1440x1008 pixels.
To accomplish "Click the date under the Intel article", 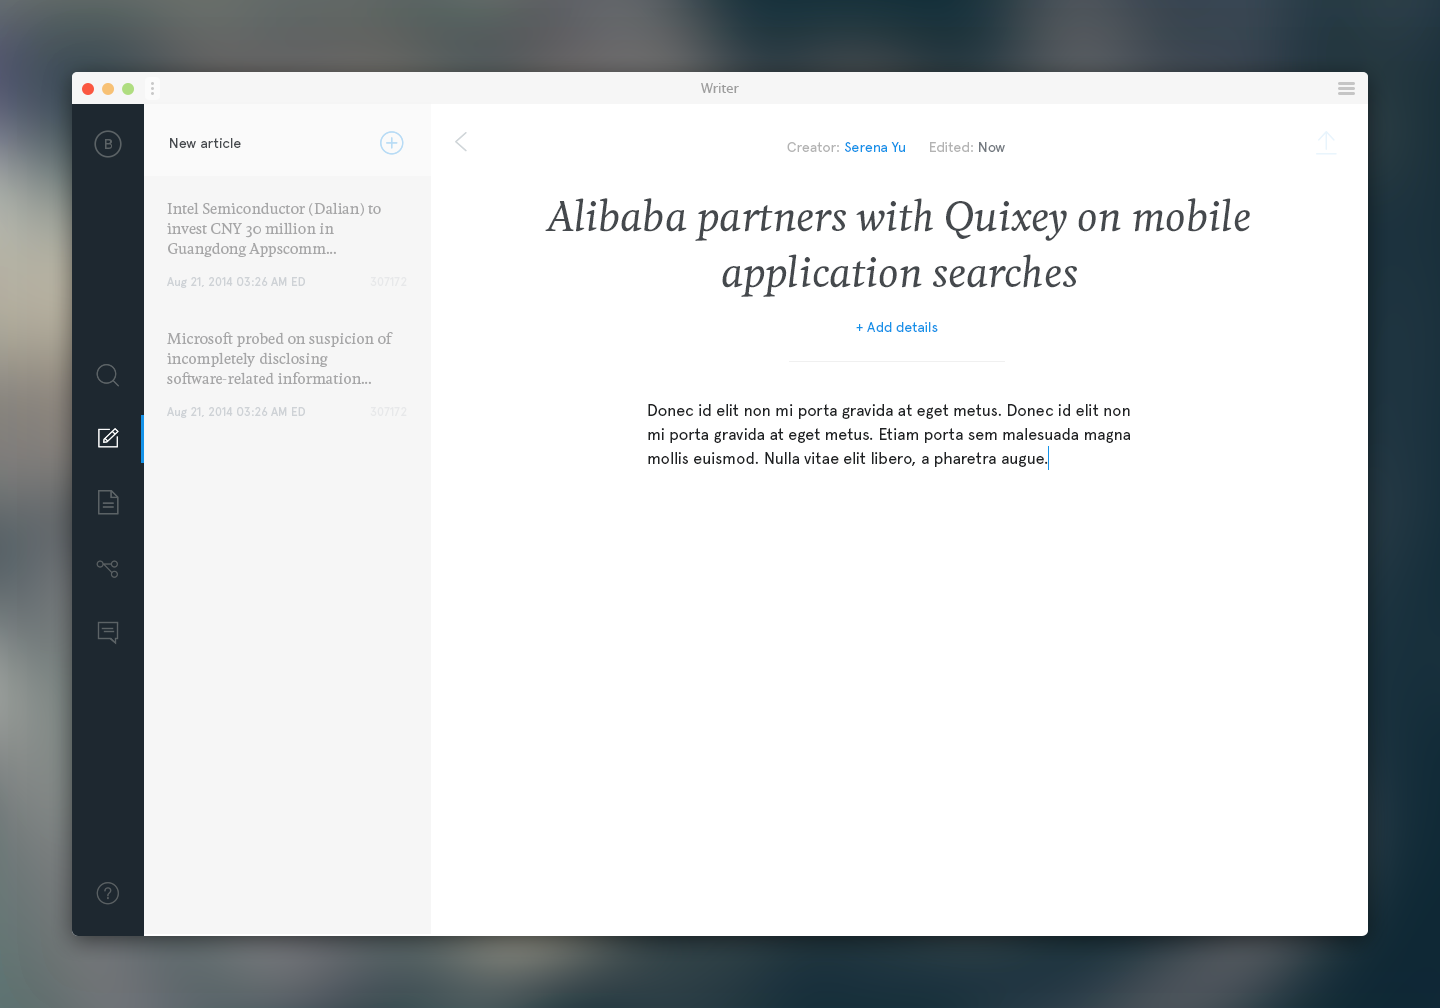I will click(236, 282).
